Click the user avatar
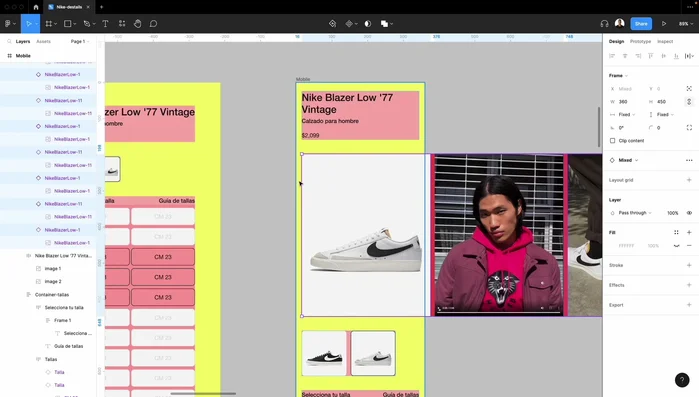Image resolution: width=699 pixels, height=397 pixels. (620, 23)
